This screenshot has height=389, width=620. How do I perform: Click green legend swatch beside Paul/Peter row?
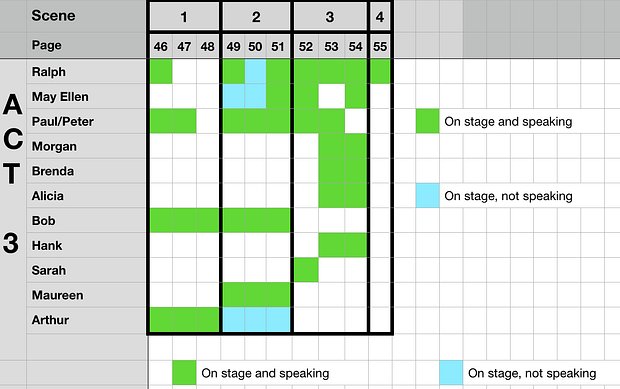coord(427,121)
